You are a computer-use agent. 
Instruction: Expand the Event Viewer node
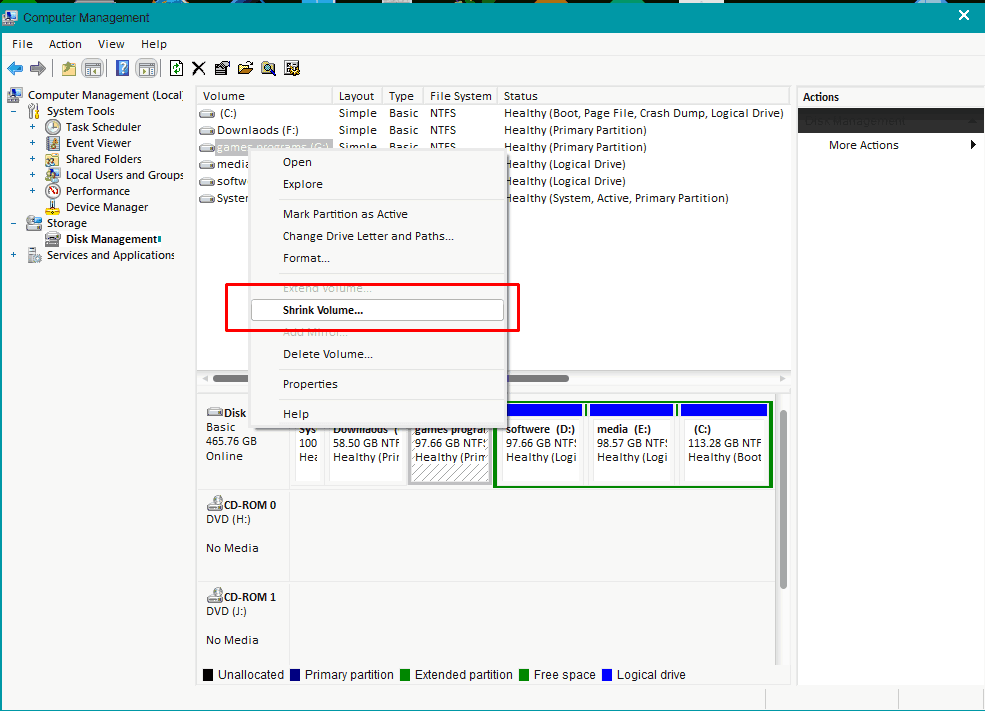point(32,143)
